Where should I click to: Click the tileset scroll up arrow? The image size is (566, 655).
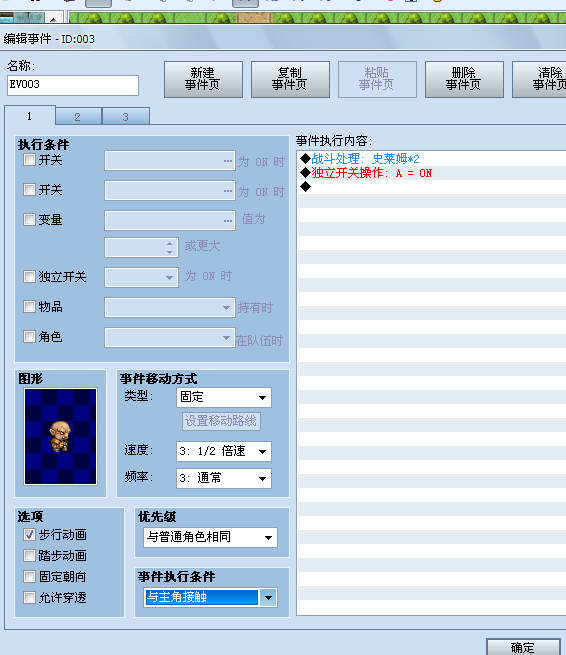pyautogui.click(x=53, y=18)
